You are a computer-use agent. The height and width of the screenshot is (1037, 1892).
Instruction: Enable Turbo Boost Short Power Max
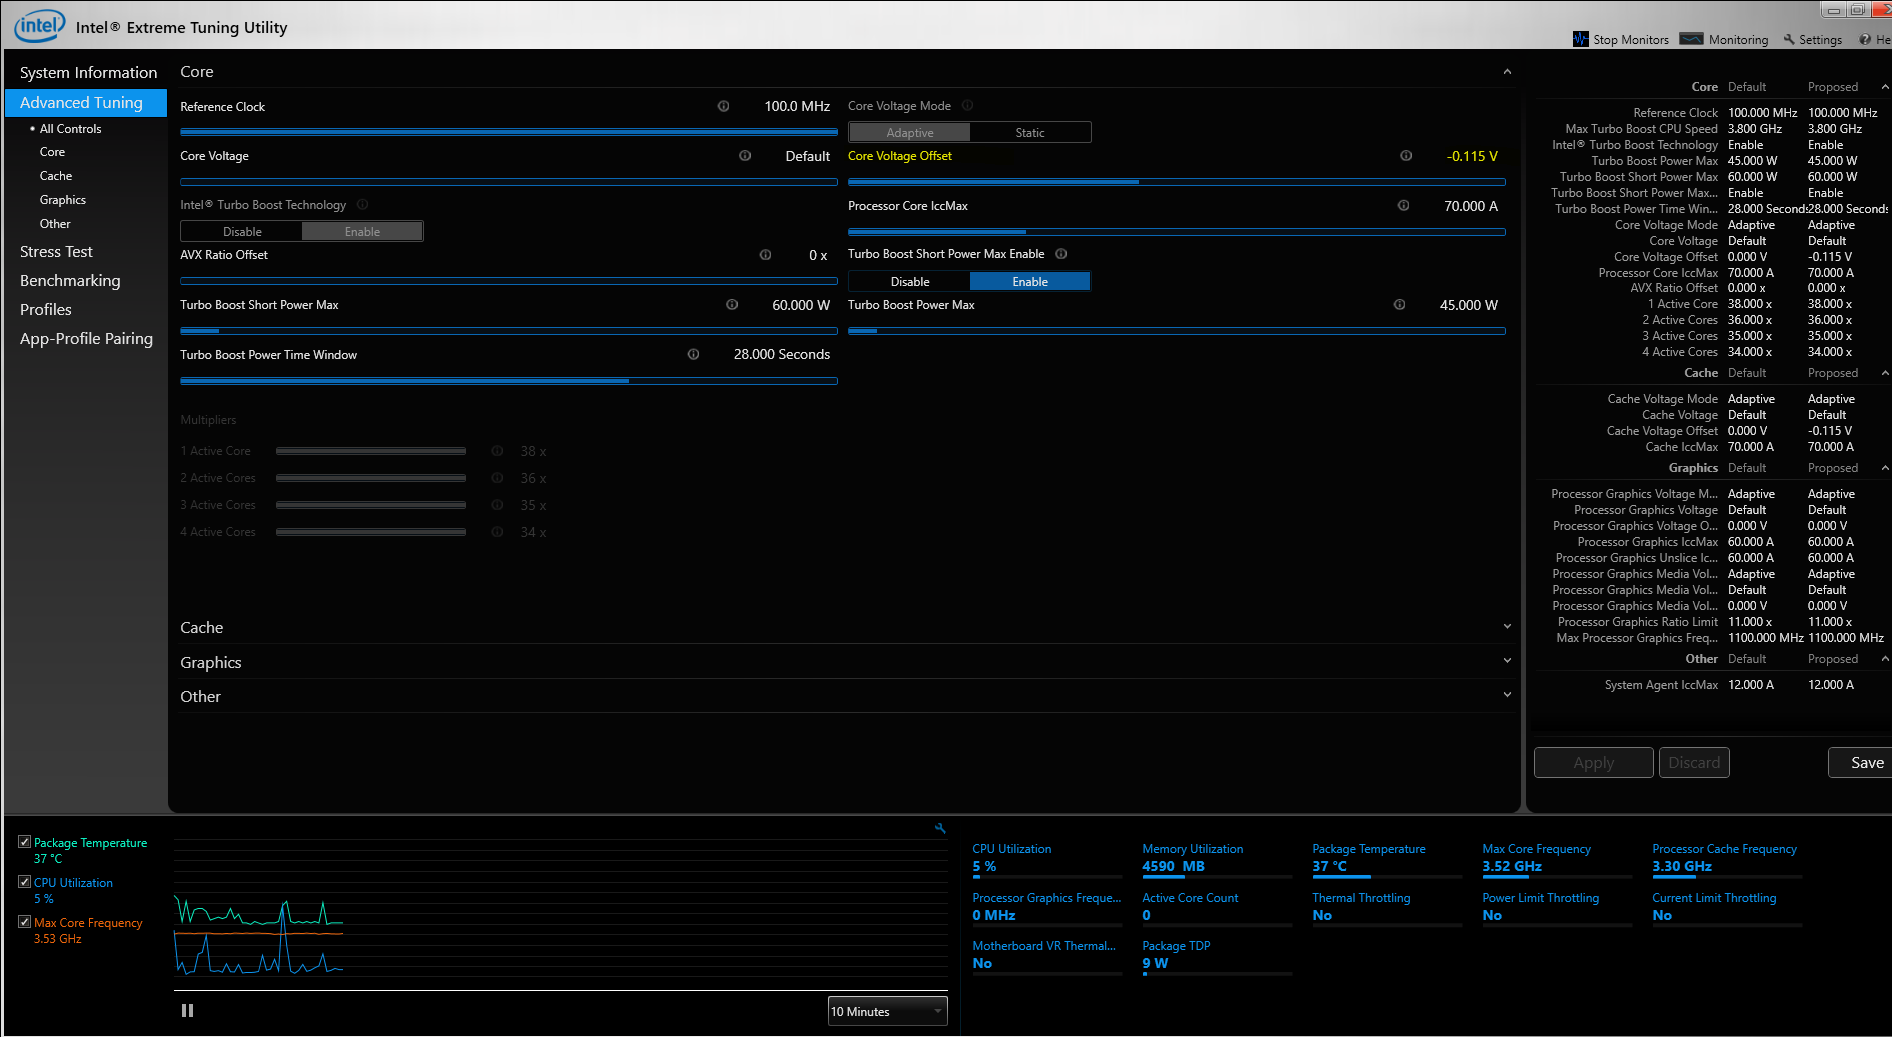click(1030, 282)
